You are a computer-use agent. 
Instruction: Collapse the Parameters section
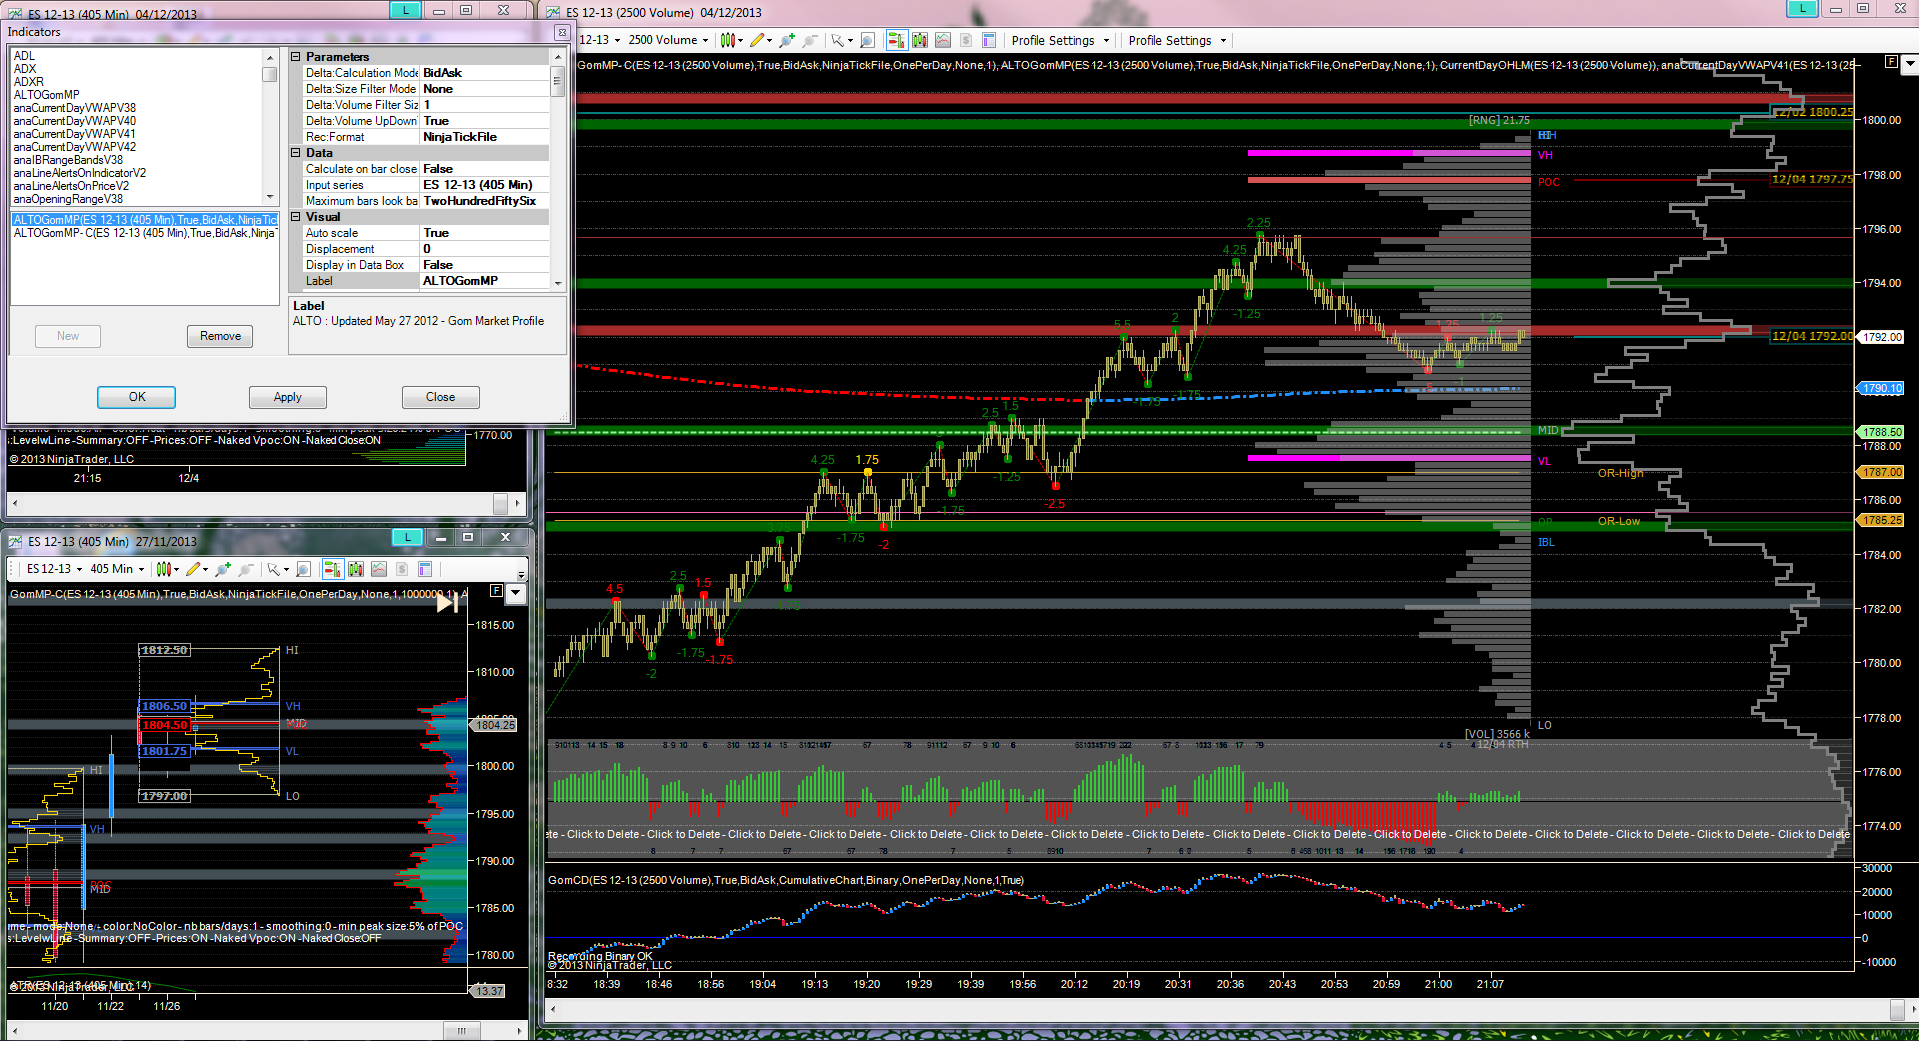coord(296,57)
